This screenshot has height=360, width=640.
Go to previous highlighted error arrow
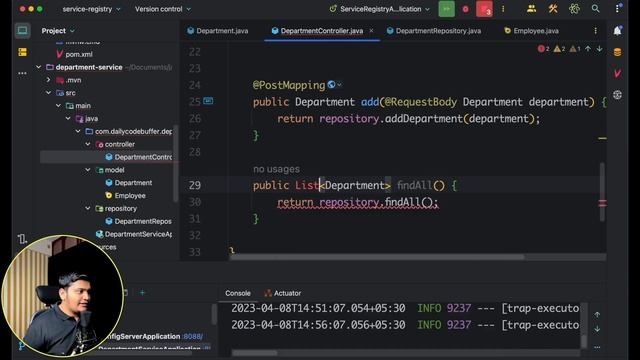588,49
